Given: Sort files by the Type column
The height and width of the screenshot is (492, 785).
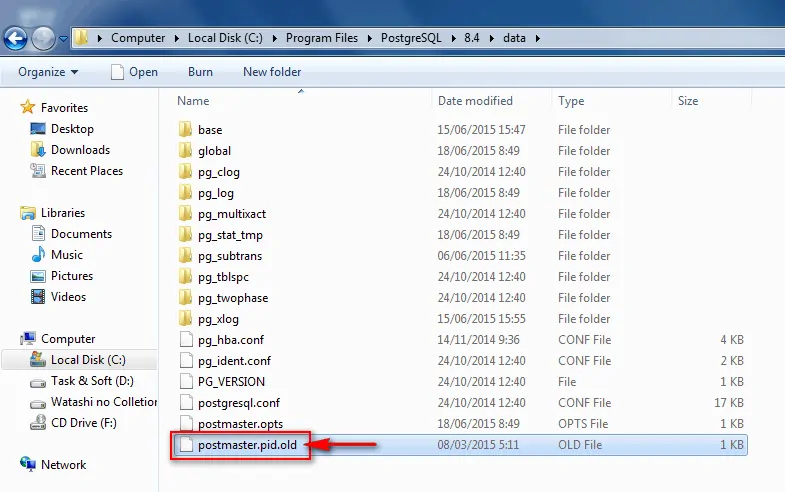Looking at the screenshot, I should [571, 101].
